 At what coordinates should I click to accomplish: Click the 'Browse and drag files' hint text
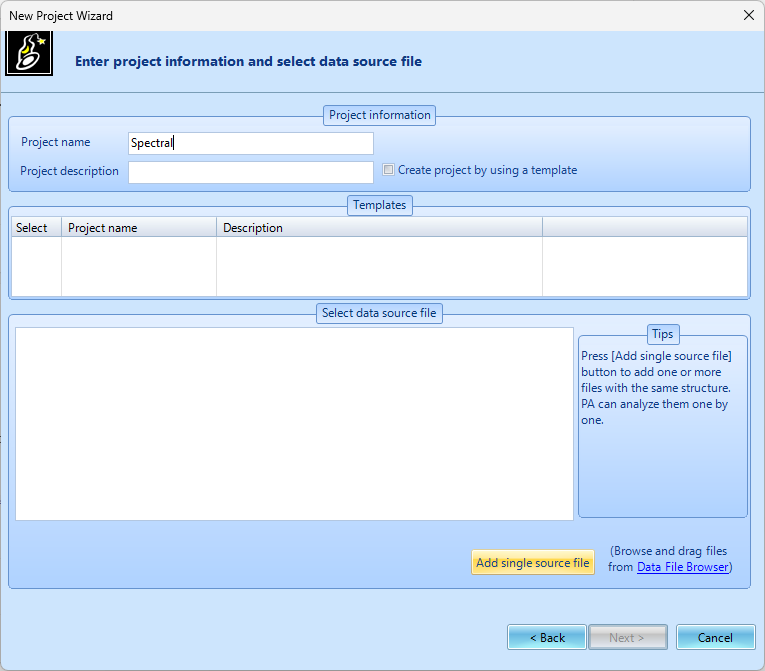pyautogui.click(x=669, y=559)
